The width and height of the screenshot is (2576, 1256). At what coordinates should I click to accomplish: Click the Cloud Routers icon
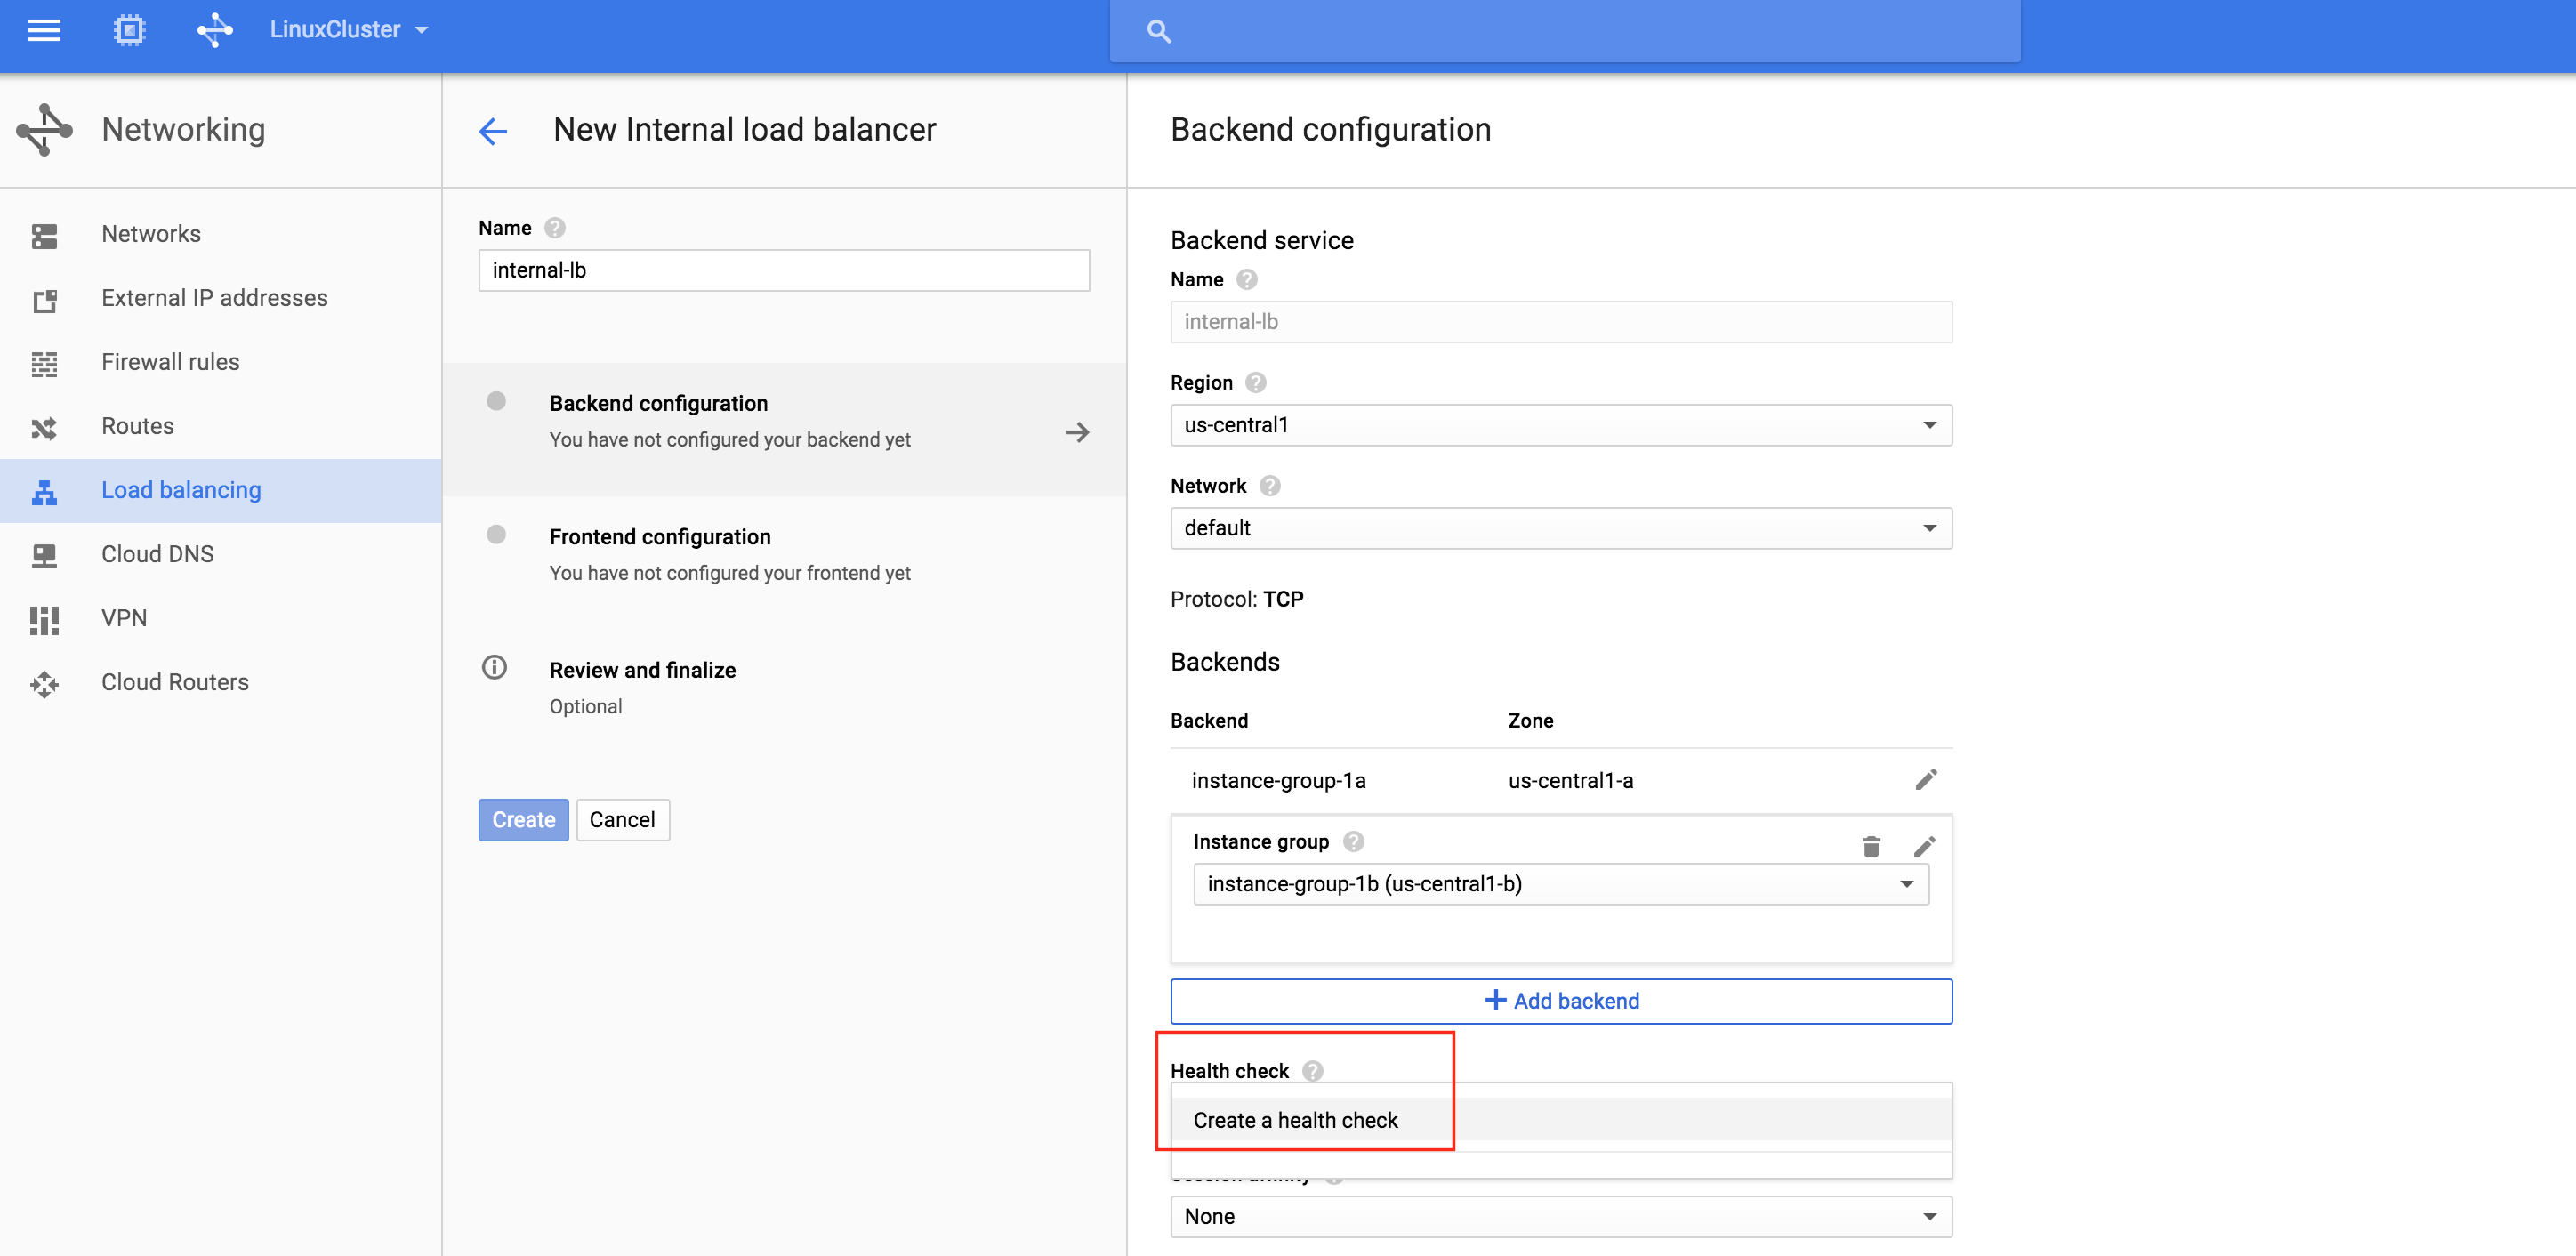coord(44,684)
